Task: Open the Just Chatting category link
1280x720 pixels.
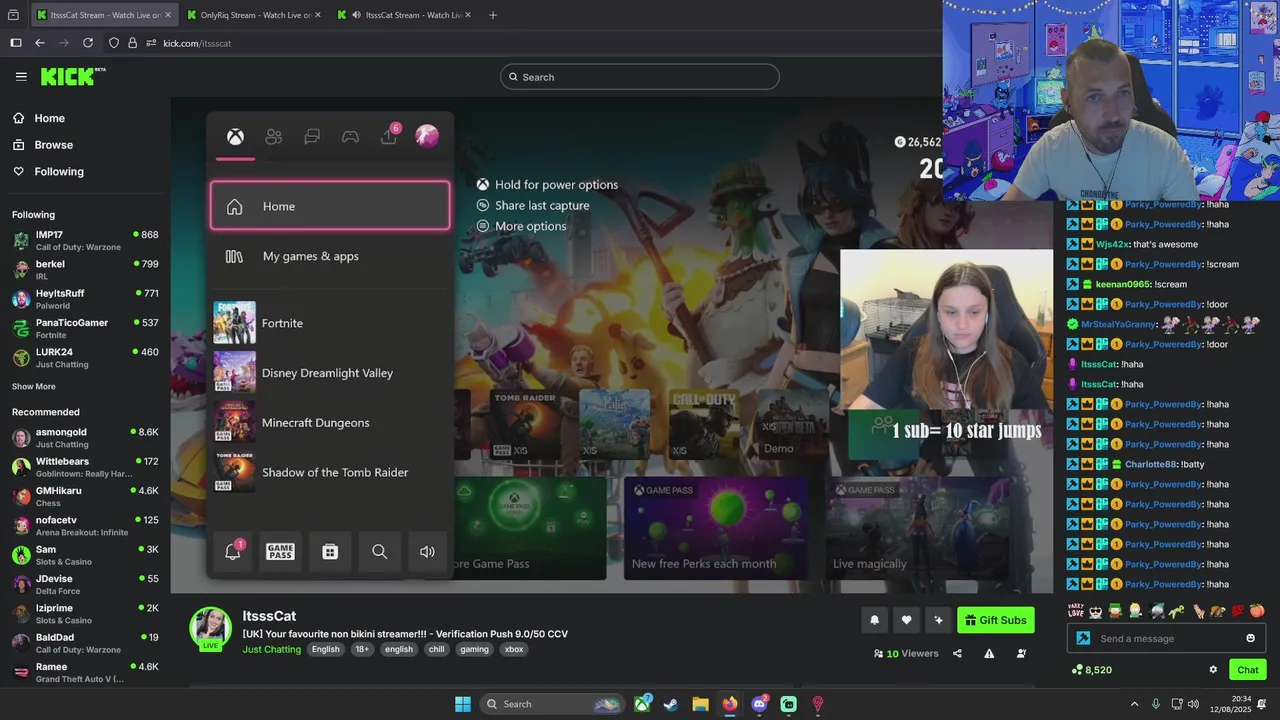Action: click(x=271, y=649)
